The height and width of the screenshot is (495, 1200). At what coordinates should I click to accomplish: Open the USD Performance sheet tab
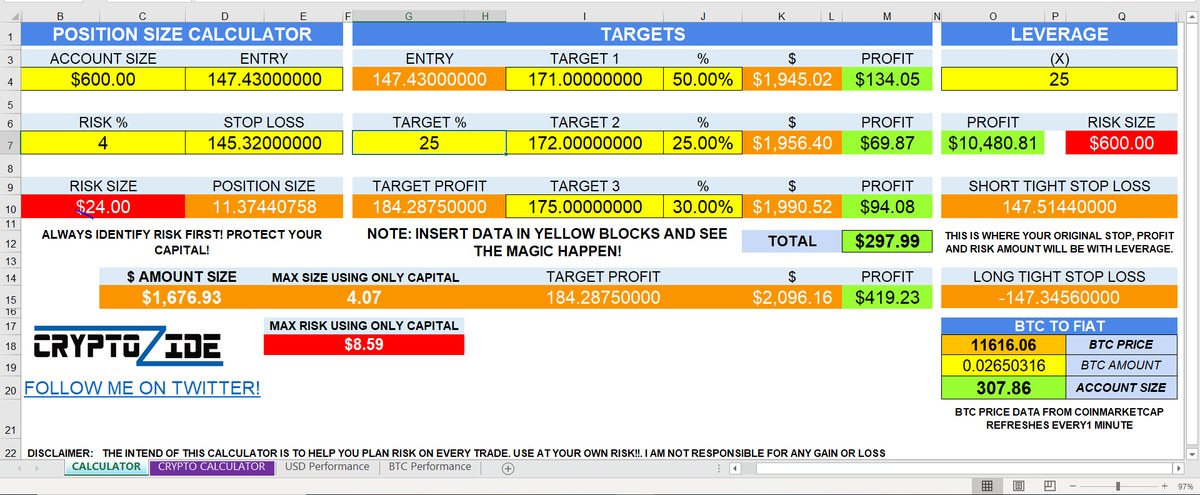[x=327, y=467]
